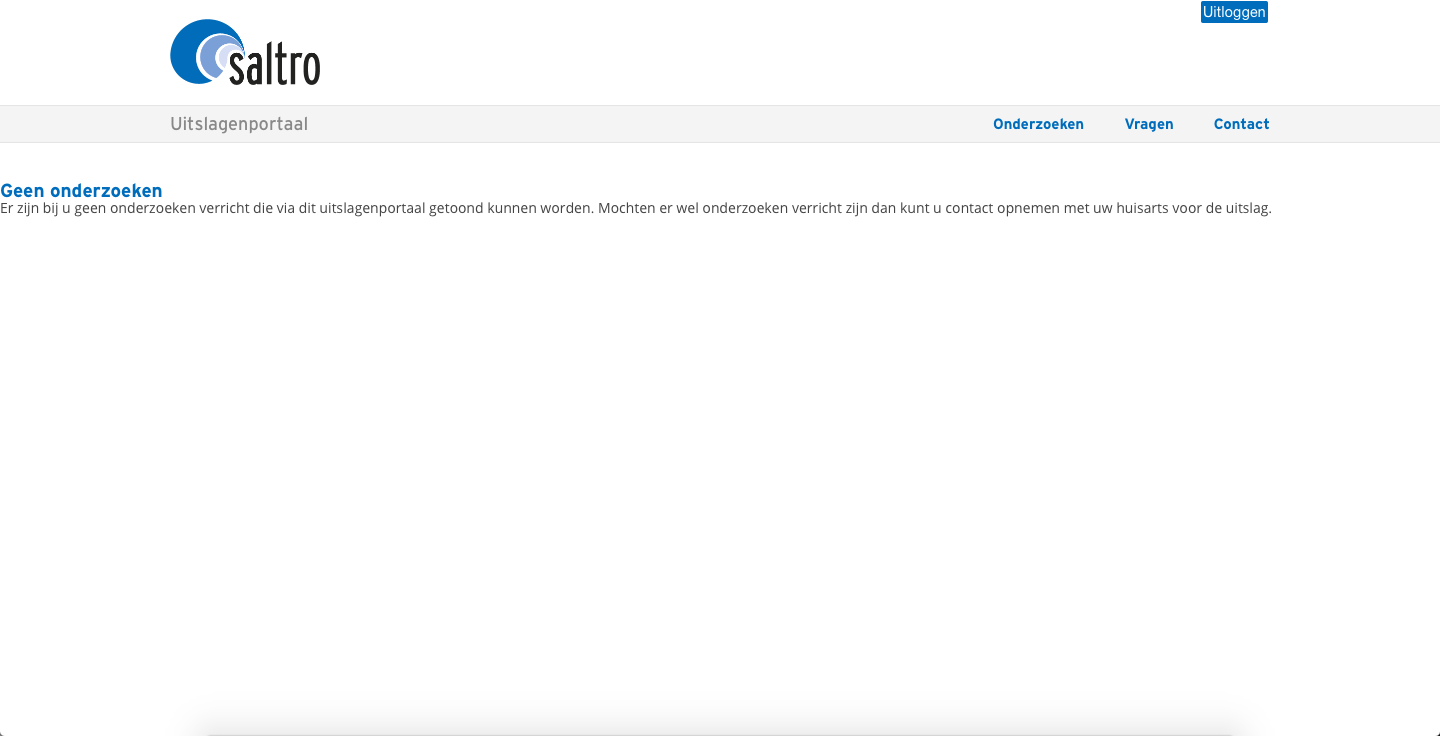The height and width of the screenshot is (736, 1440).
Task: Click the Saltro blue wave logo icon
Action: tap(205, 52)
